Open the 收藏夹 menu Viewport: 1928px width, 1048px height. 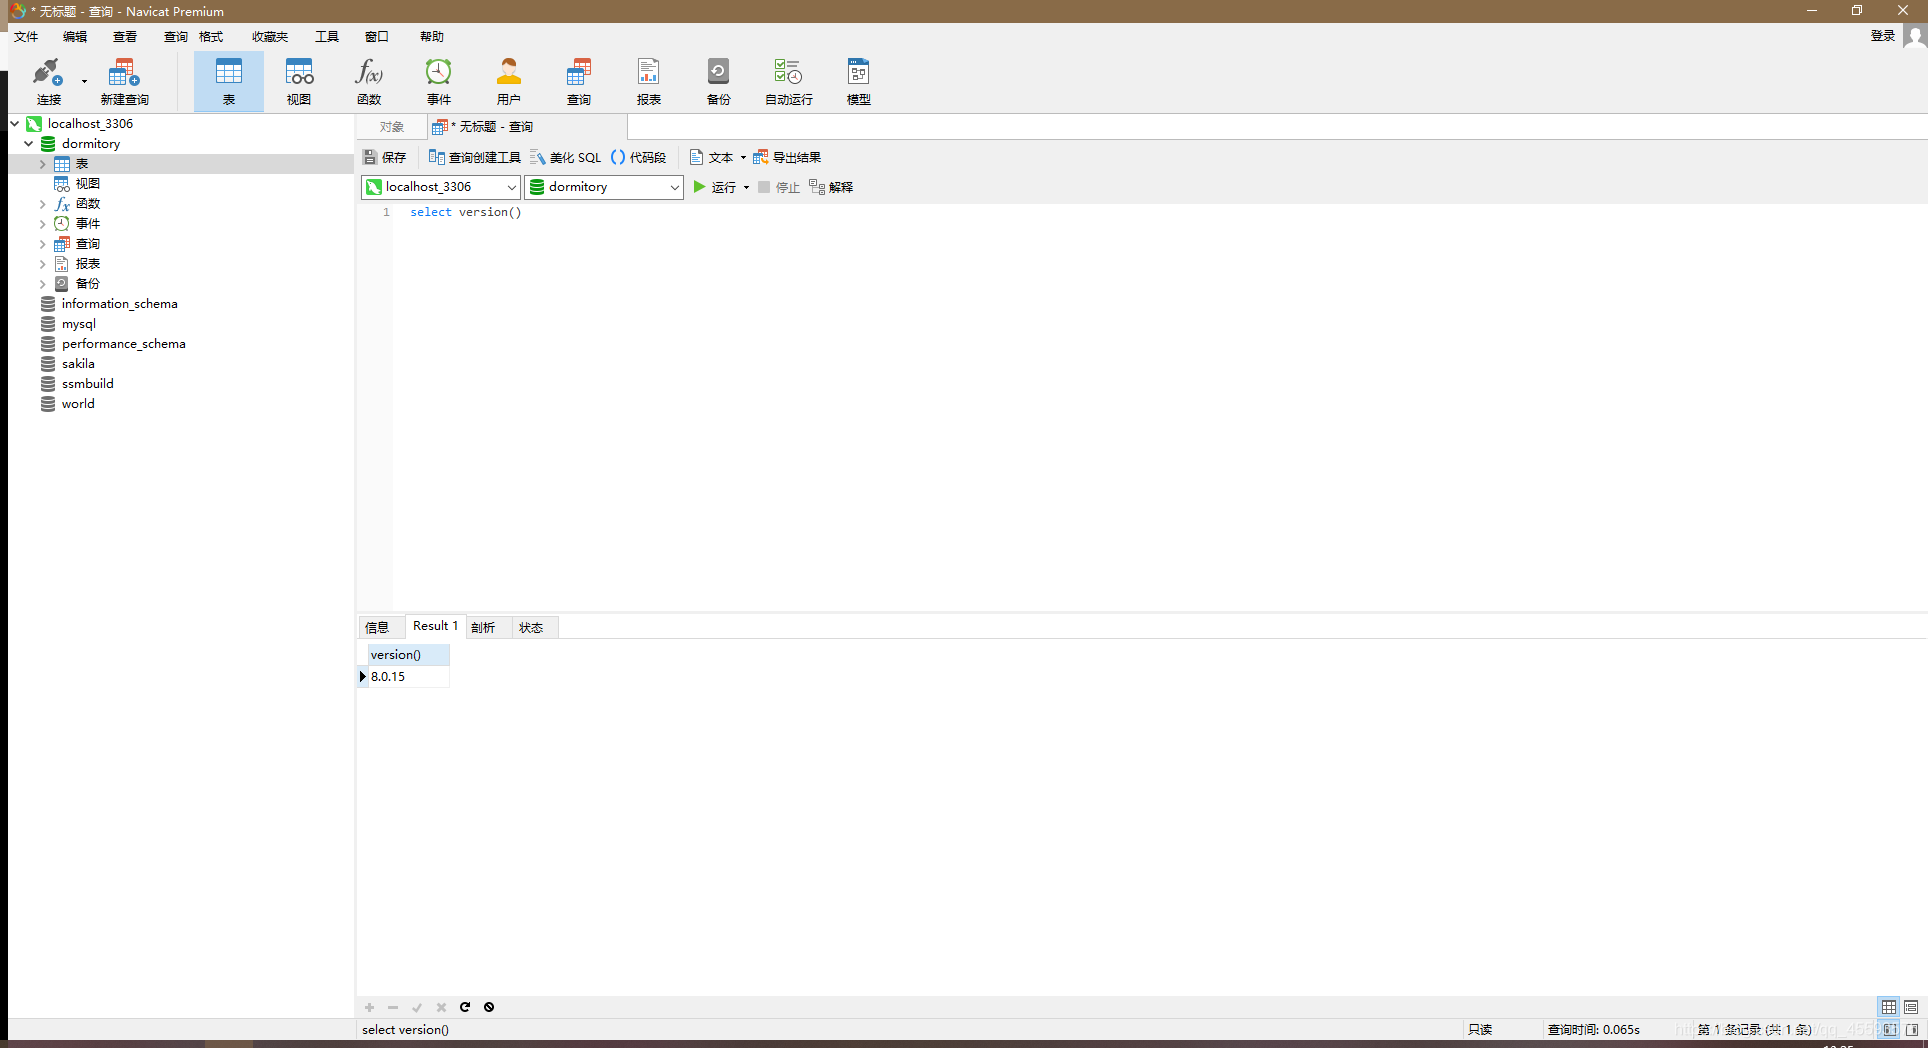point(270,36)
